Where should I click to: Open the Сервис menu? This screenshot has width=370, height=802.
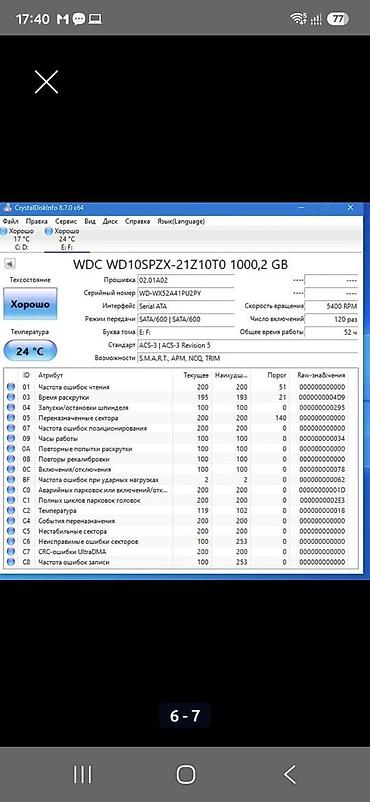tap(66, 221)
